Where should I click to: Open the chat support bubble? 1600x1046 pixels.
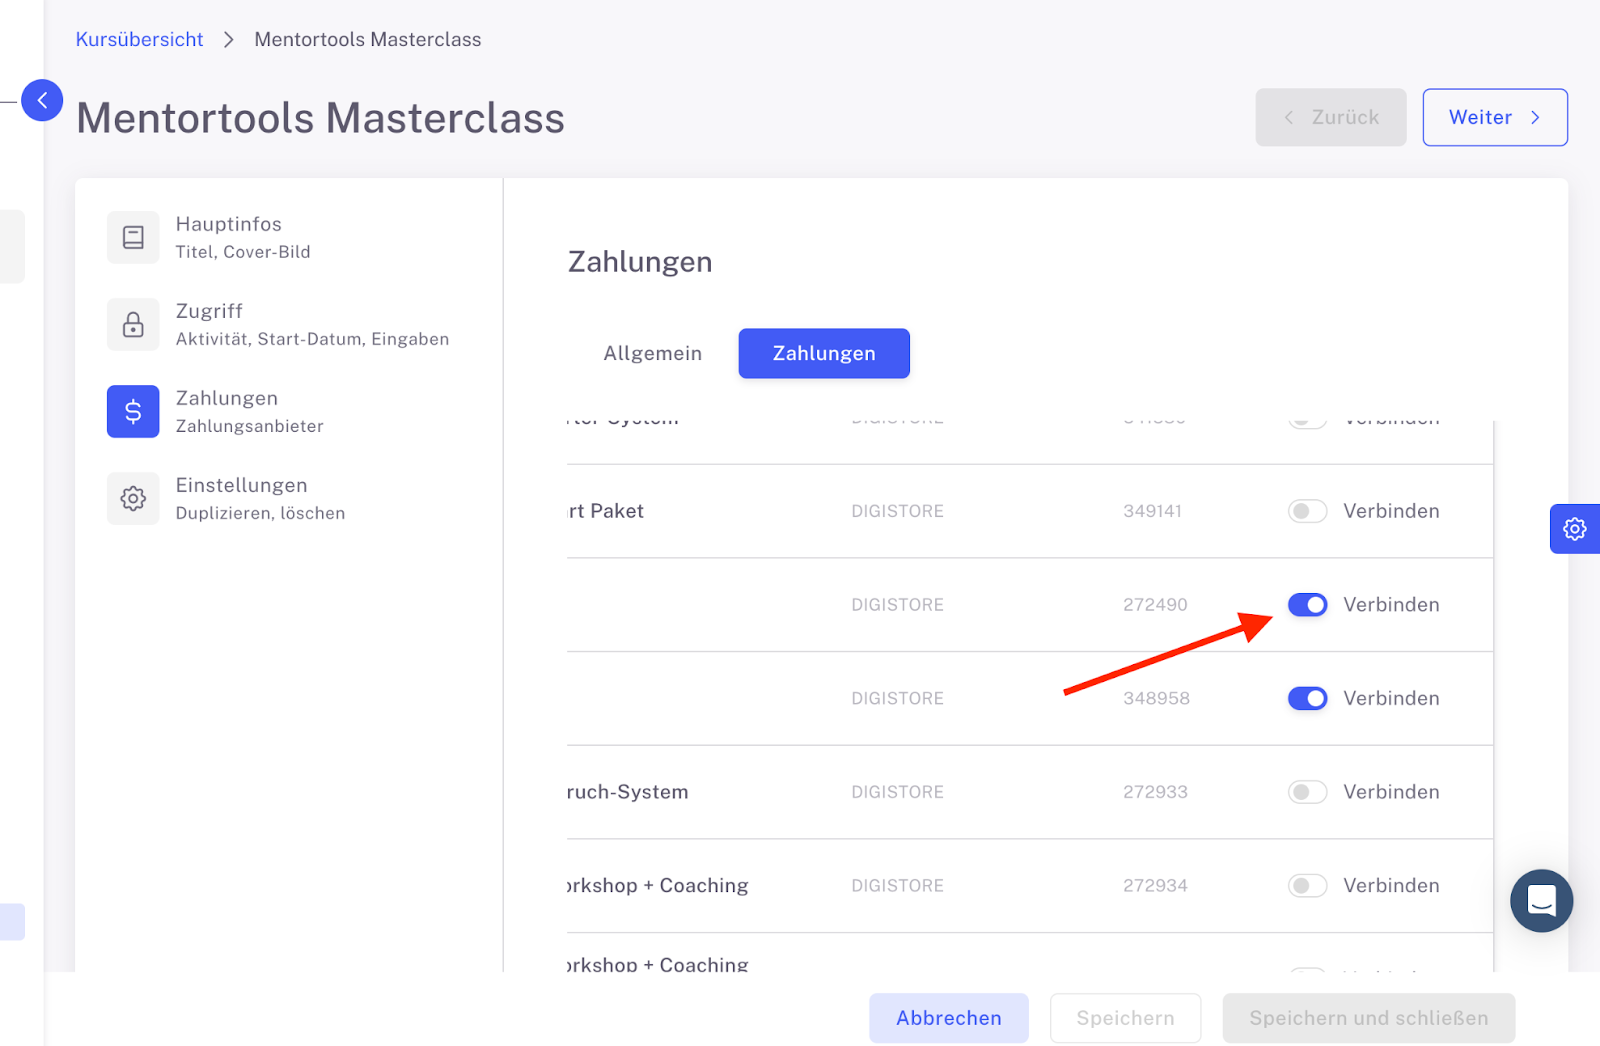tap(1541, 900)
